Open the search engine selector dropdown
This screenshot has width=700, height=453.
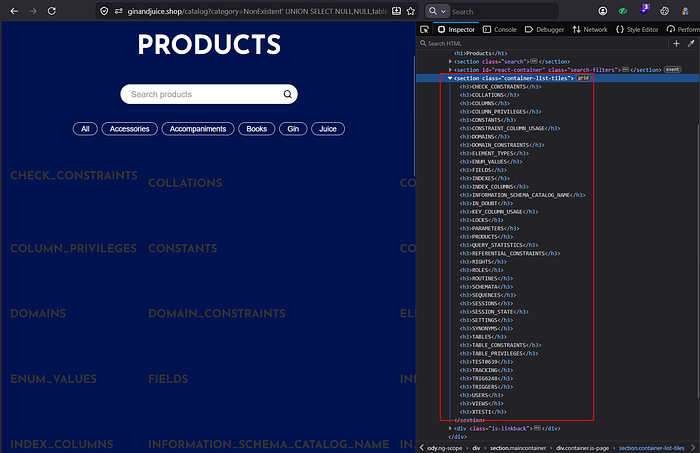click(437, 11)
